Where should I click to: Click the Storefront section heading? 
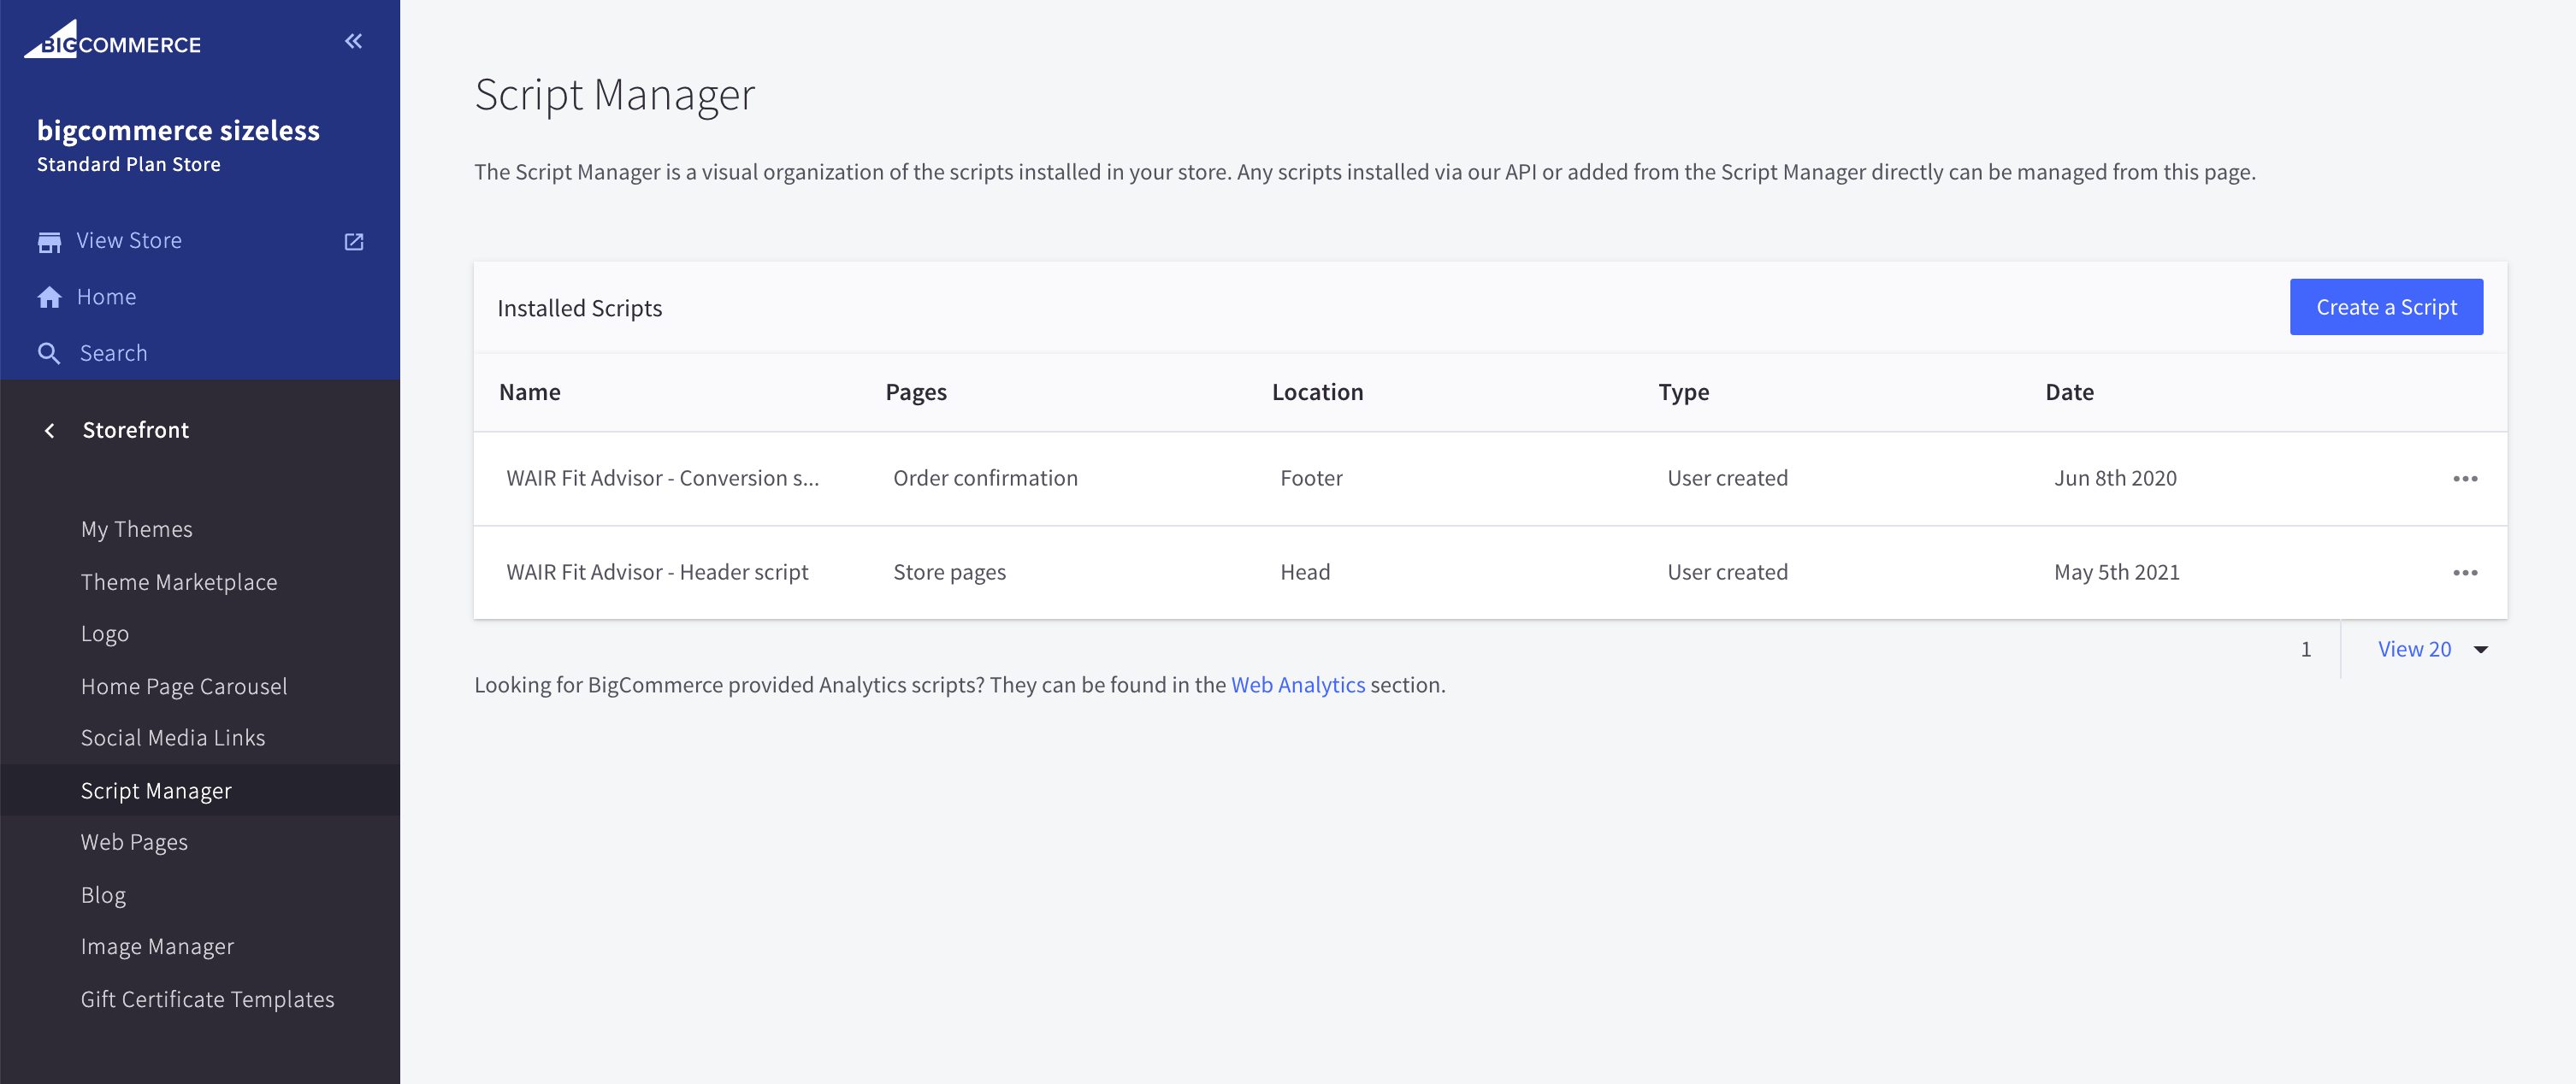point(135,430)
